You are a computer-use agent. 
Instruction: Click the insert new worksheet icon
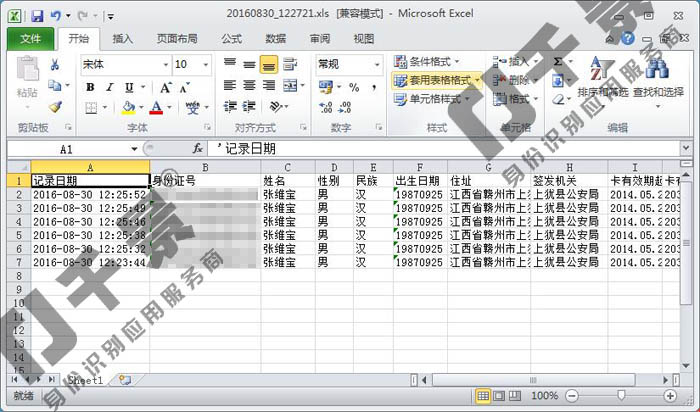(x=124, y=380)
